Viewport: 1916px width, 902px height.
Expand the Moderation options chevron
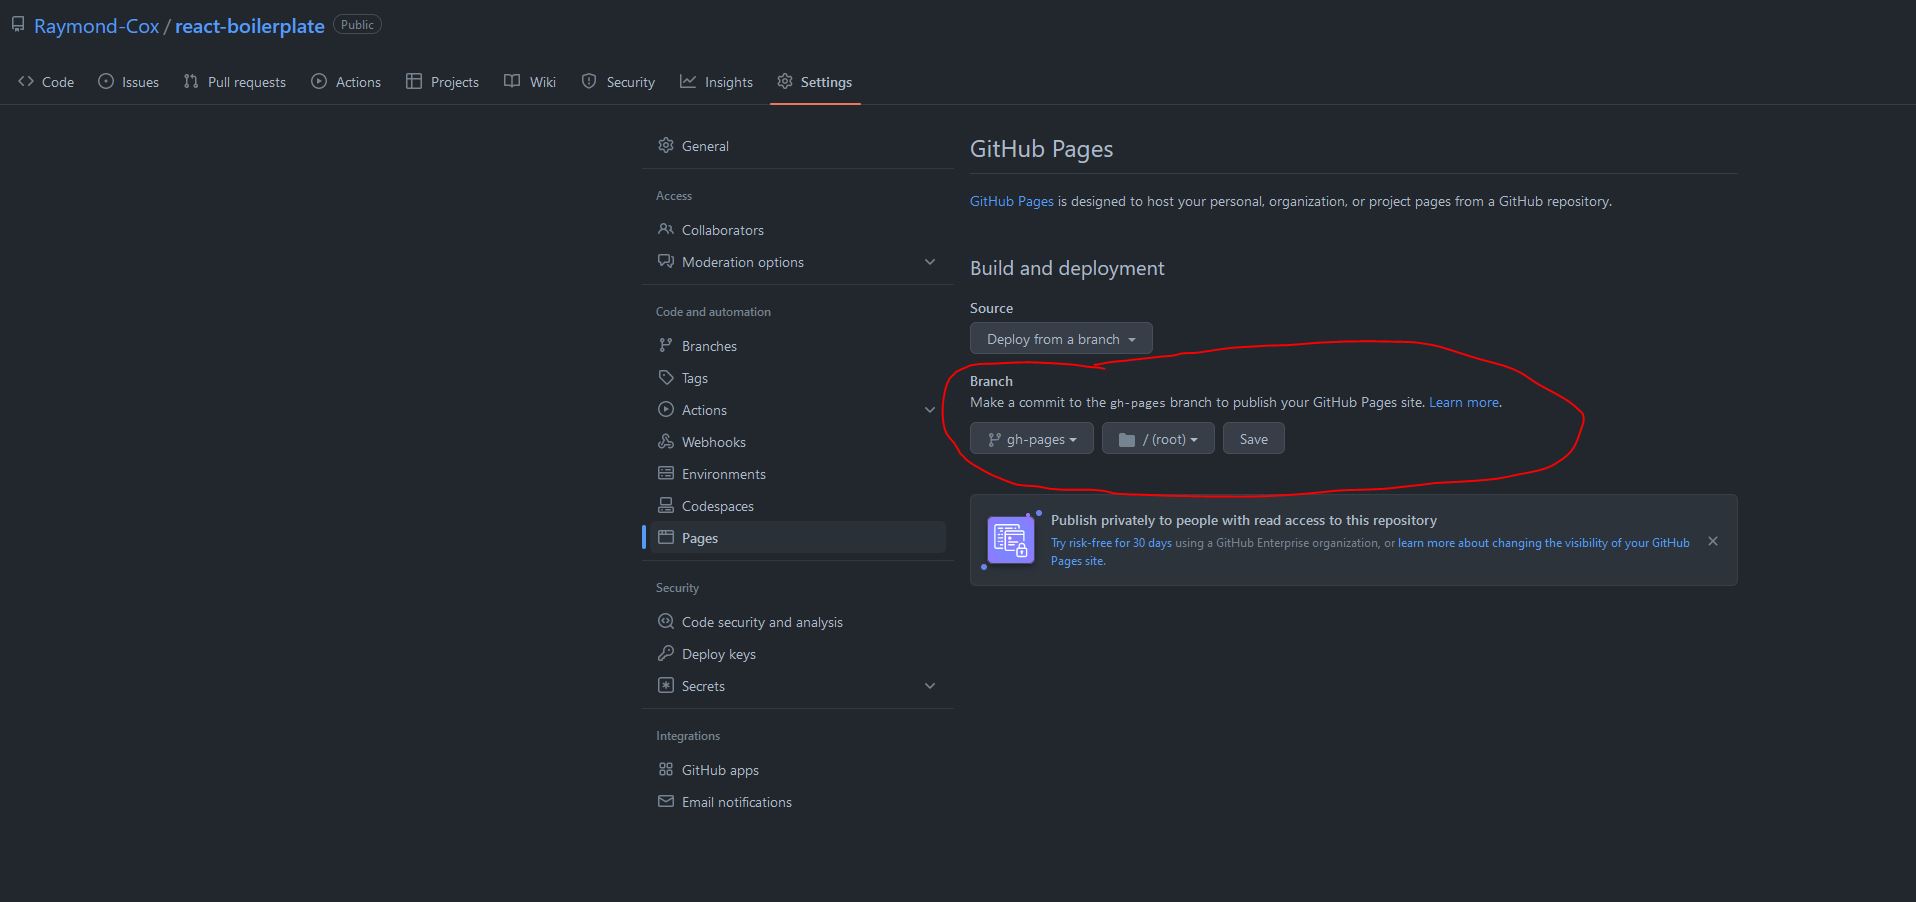pyautogui.click(x=930, y=262)
